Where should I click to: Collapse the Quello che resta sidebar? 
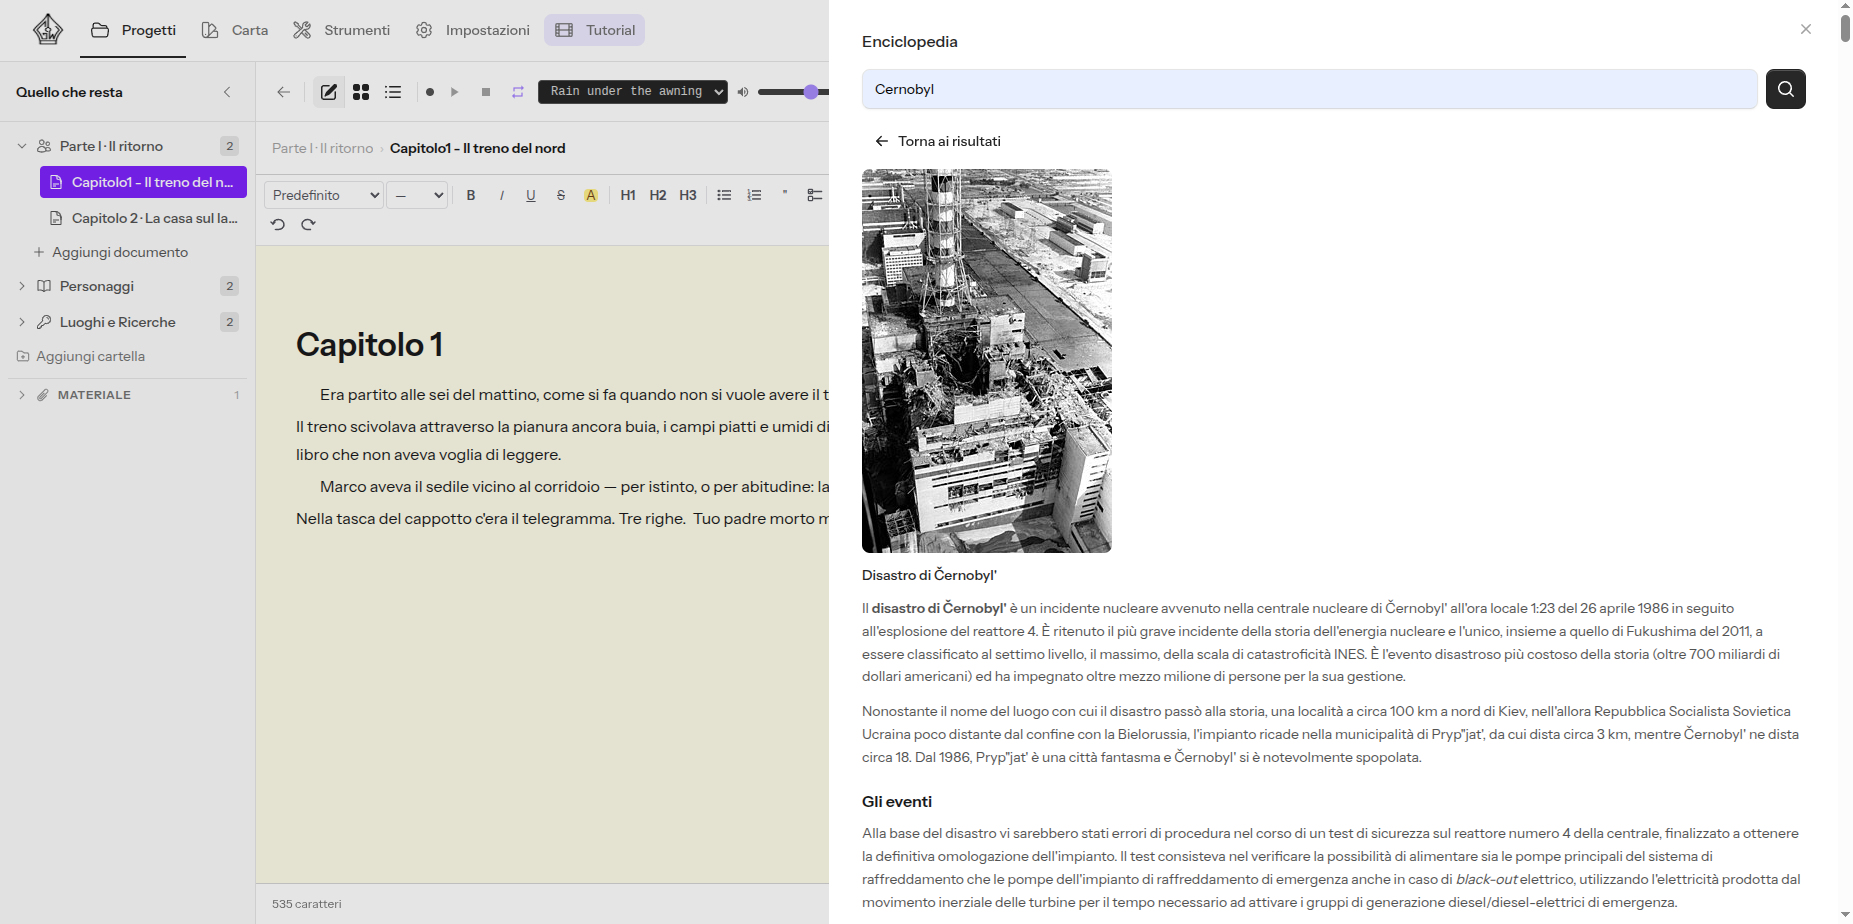click(x=227, y=92)
